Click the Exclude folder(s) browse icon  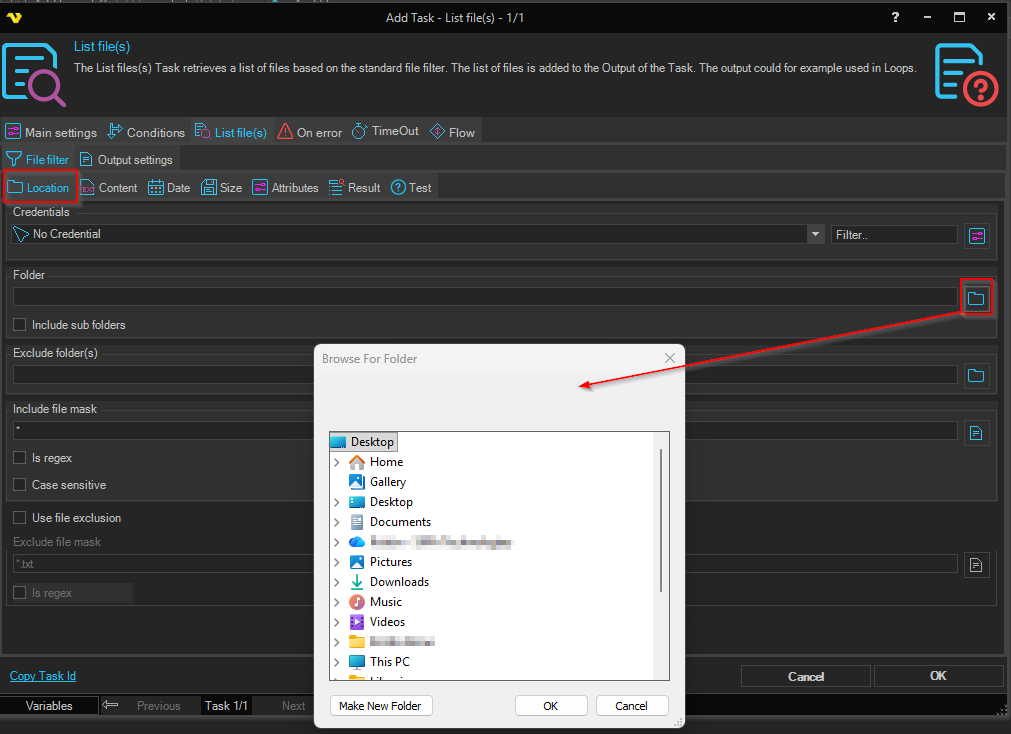(x=976, y=376)
